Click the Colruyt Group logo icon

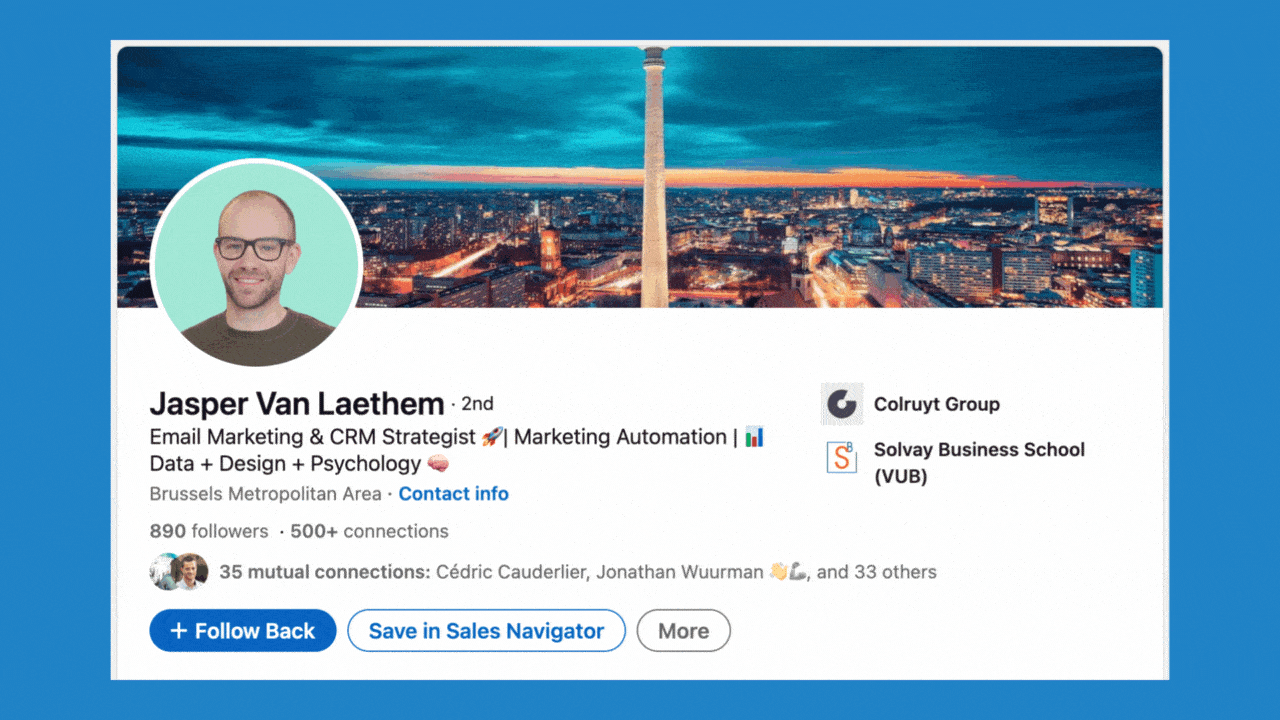pos(842,404)
